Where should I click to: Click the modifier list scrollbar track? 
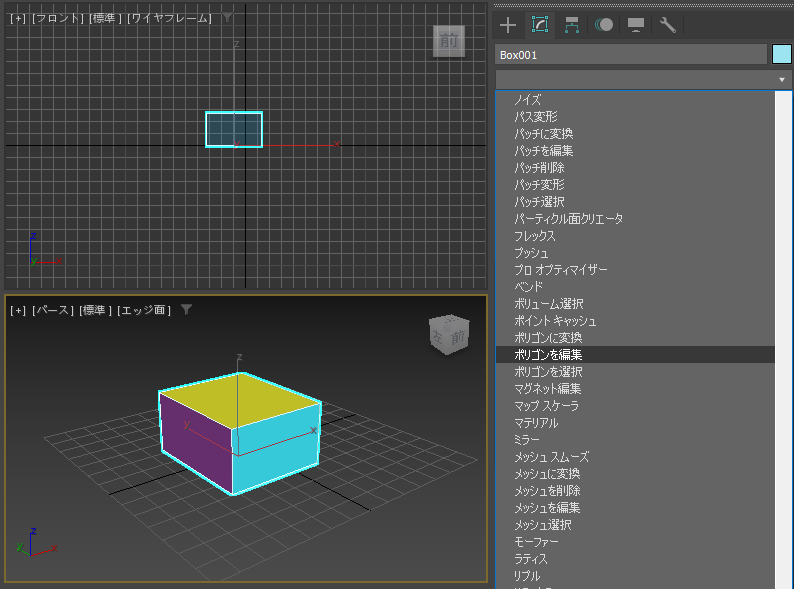click(783, 339)
